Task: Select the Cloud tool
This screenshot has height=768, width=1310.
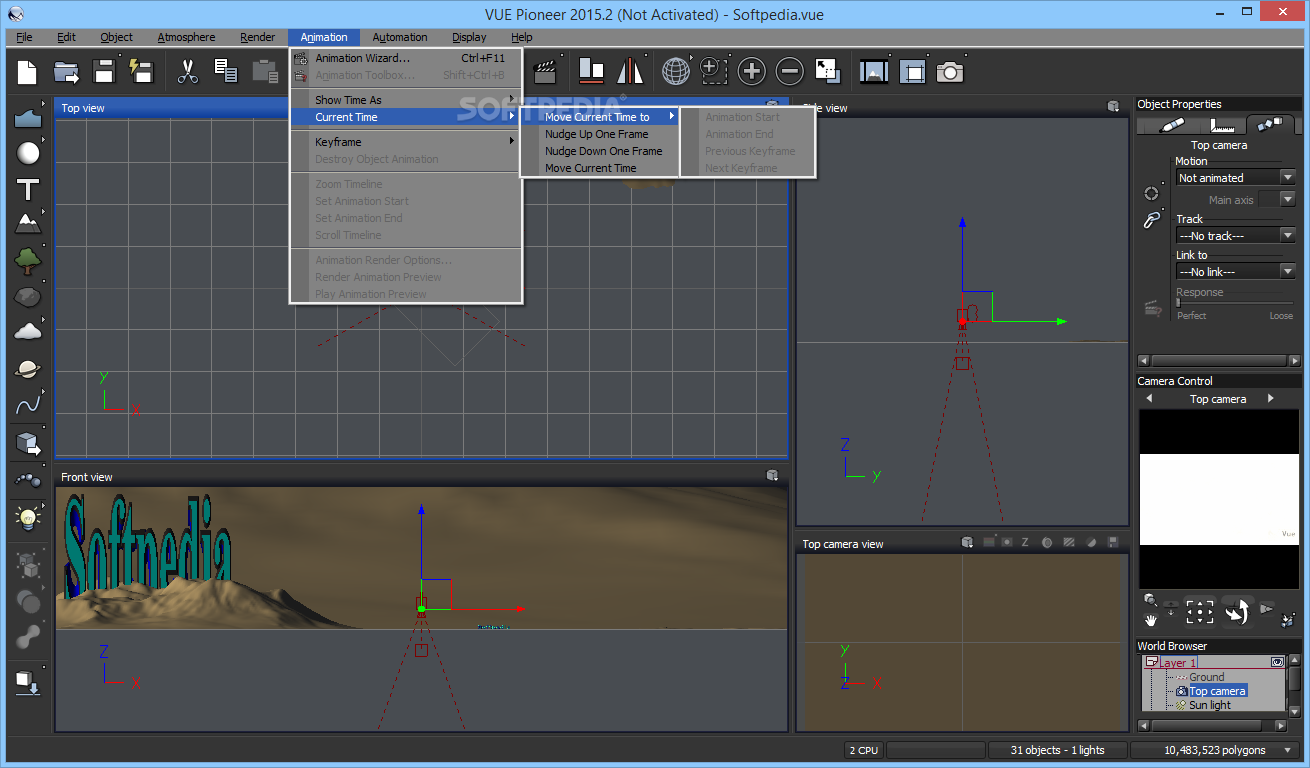Action: [28, 332]
